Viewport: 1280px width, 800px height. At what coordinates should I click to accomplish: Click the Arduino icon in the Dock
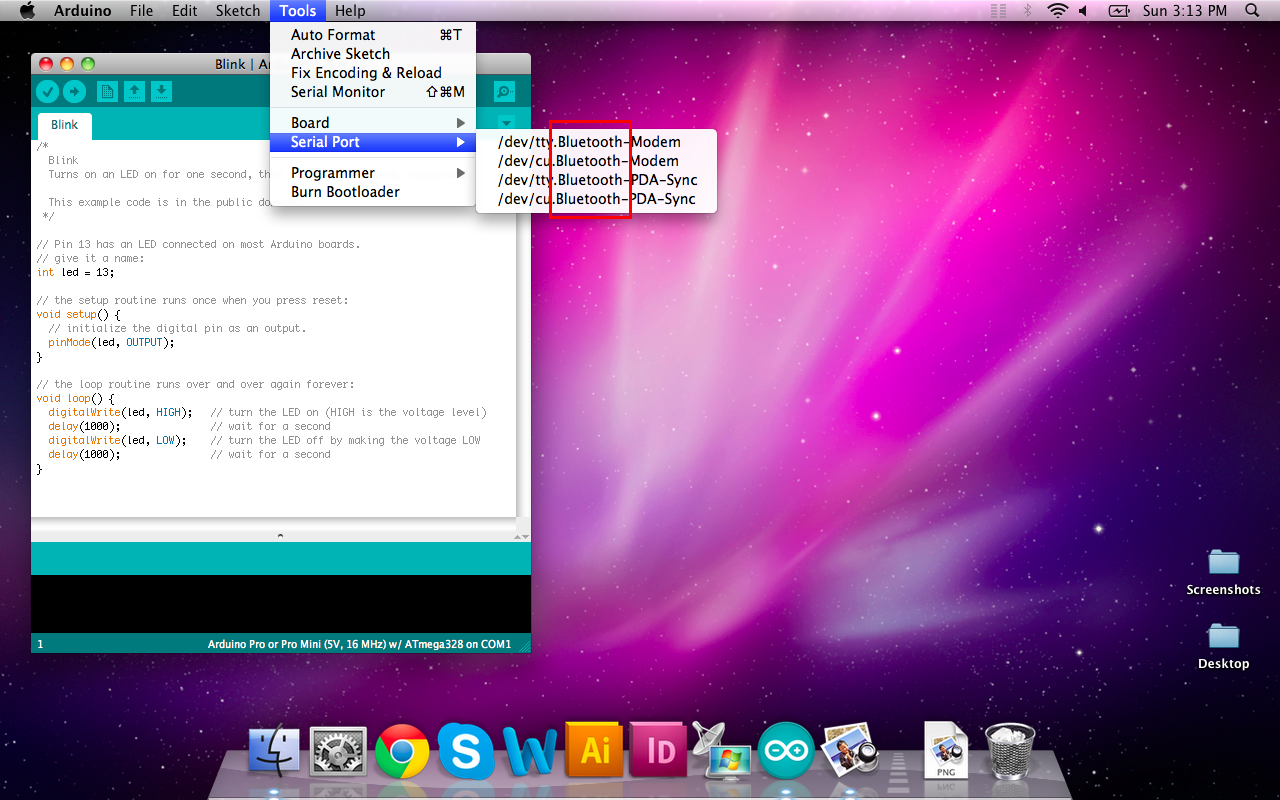[785, 752]
